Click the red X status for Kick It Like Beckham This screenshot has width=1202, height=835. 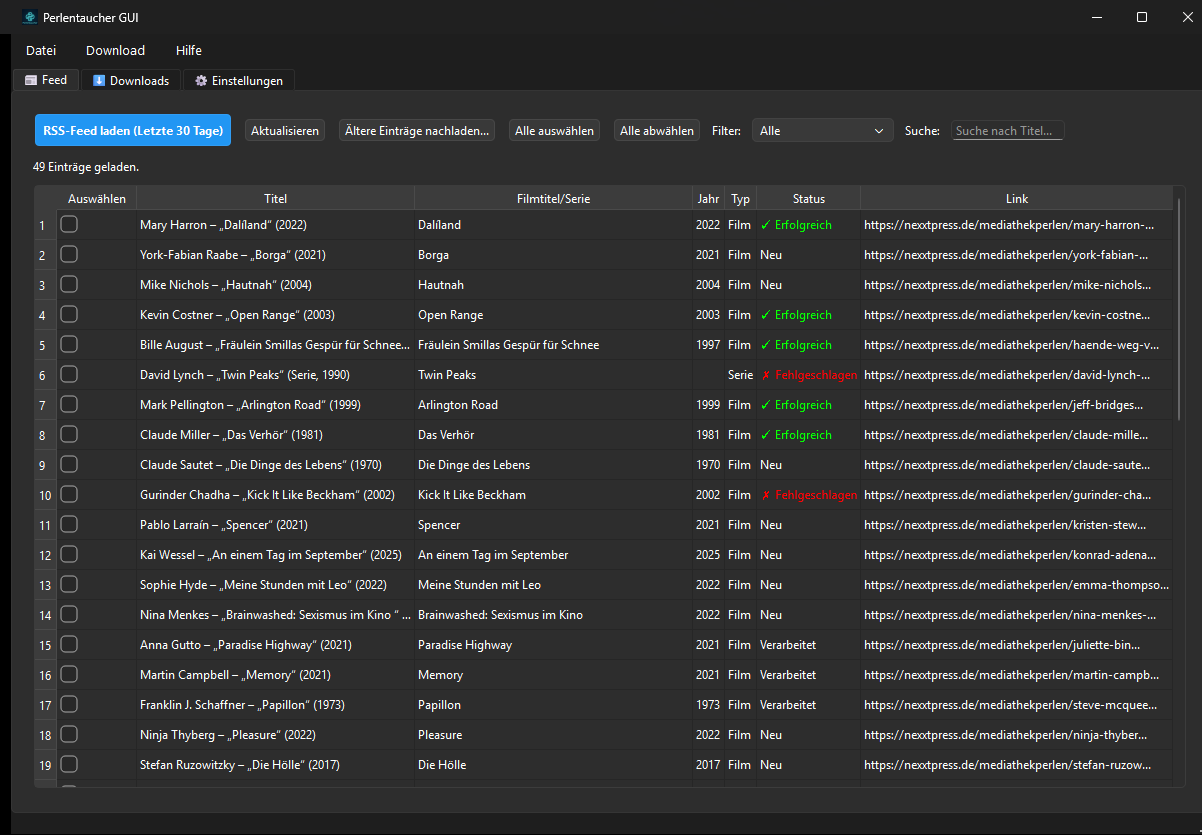[765, 495]
